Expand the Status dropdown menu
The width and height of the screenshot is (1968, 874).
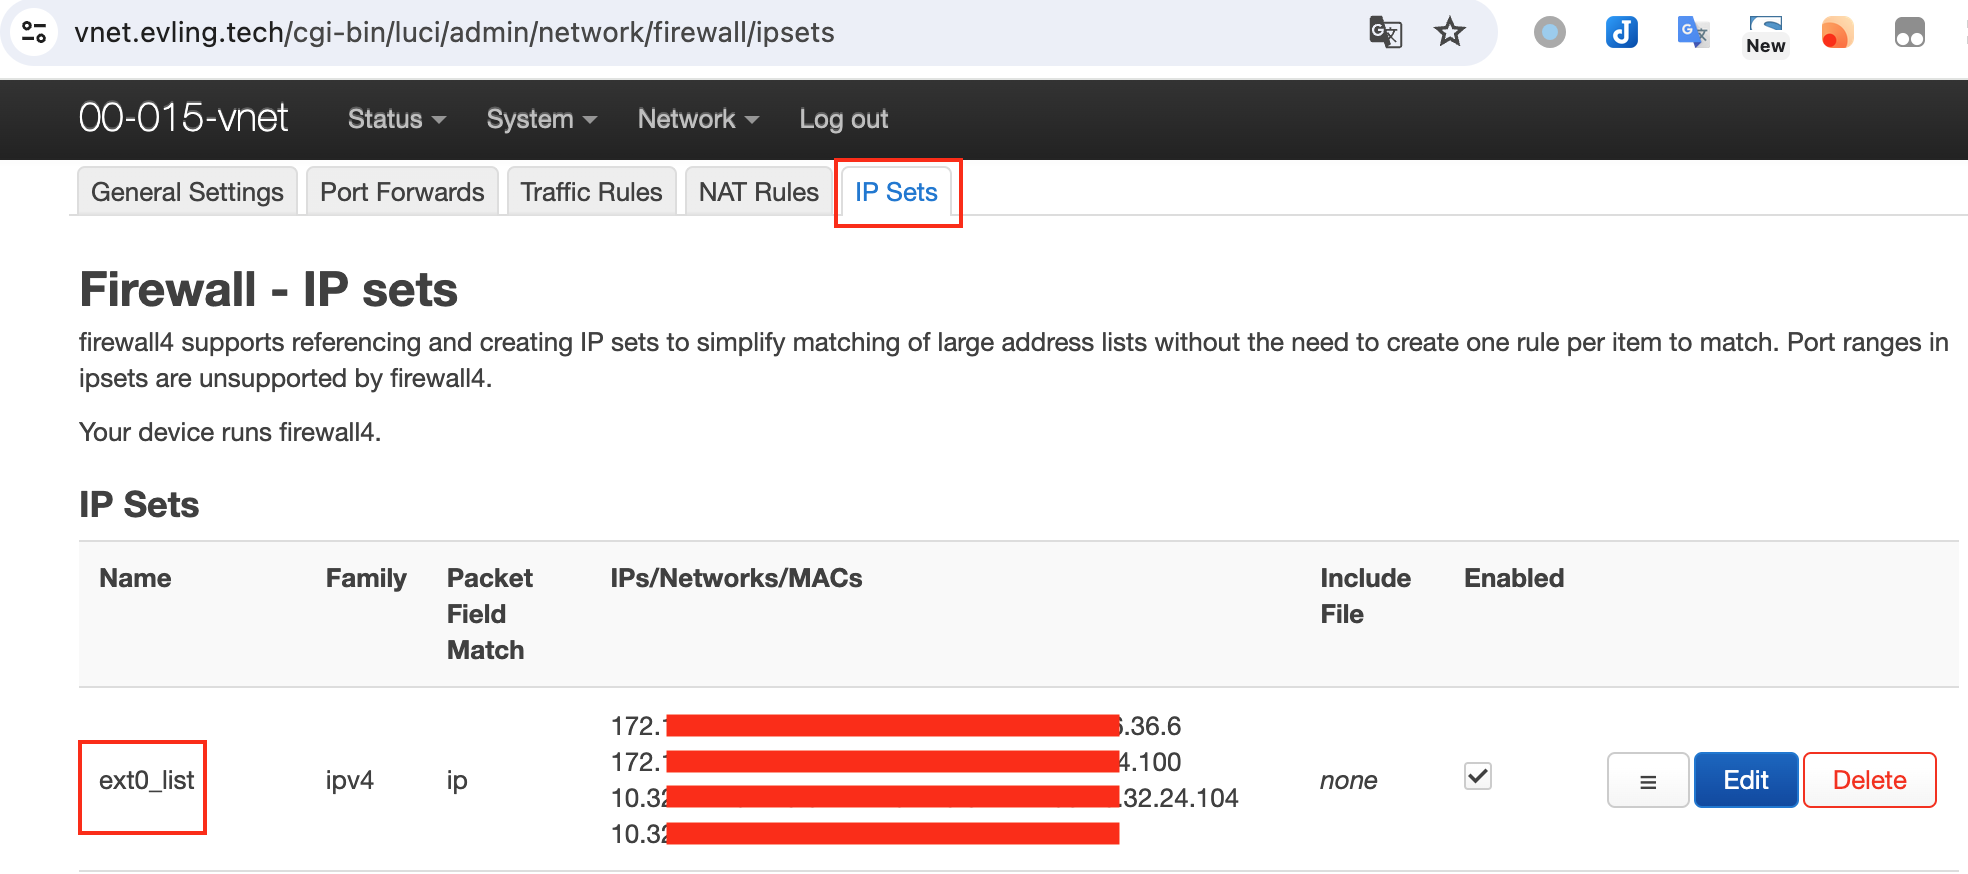pyautogui.click(x=396, y=119)
